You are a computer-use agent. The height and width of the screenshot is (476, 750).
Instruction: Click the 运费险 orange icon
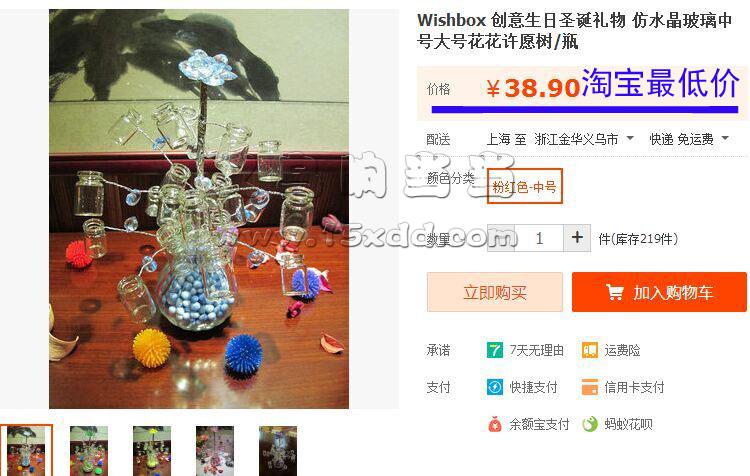pos(590,350)
